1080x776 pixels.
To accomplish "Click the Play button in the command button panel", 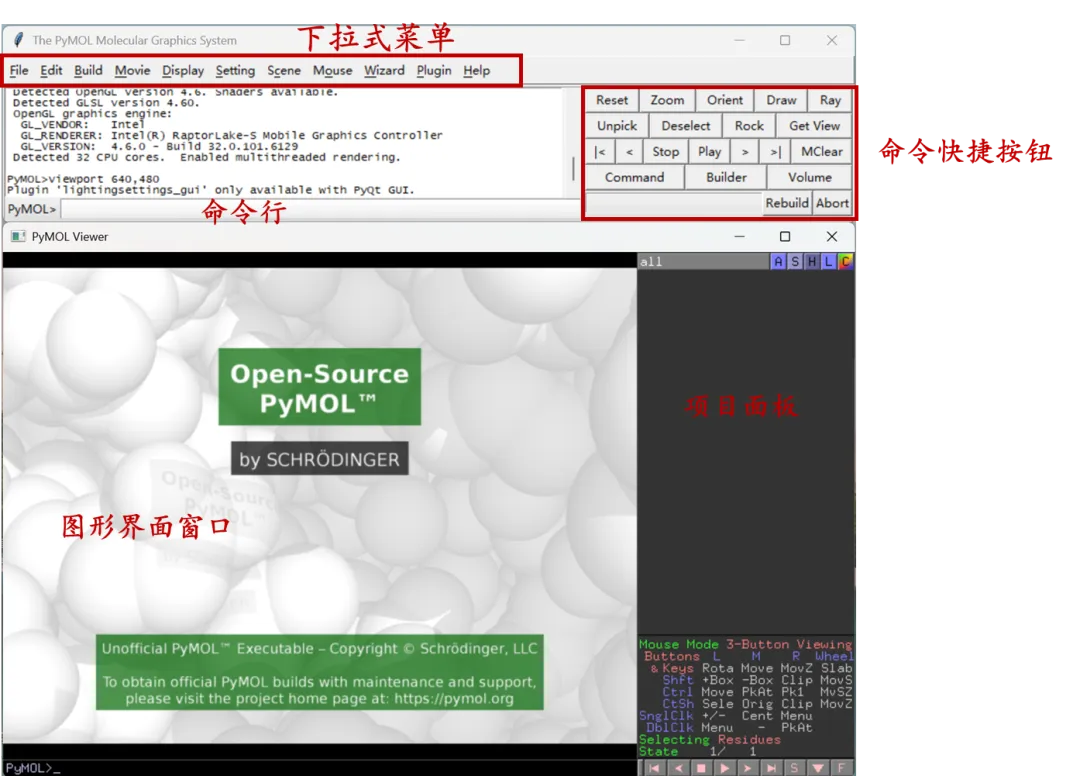I will (x=709, y=152).
